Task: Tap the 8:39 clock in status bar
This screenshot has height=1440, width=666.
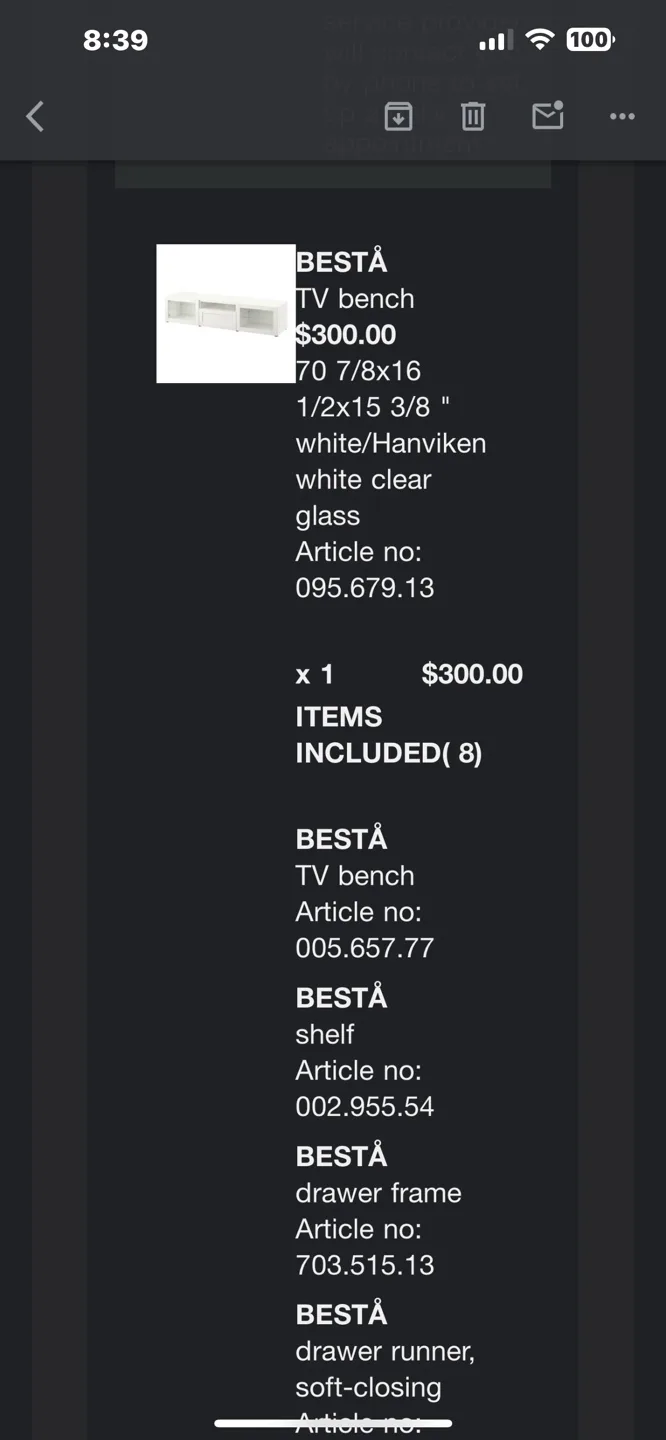Action: pos(115,40)
